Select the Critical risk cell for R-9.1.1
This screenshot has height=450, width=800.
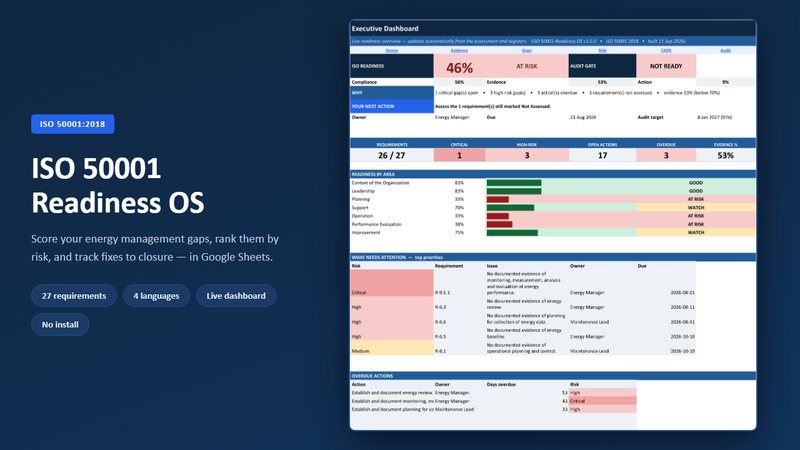click(x=392, y=283)
